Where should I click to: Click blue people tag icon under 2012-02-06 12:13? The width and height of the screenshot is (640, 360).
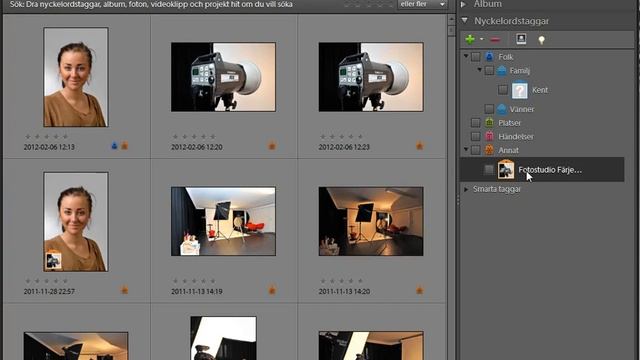click(114, 146)
